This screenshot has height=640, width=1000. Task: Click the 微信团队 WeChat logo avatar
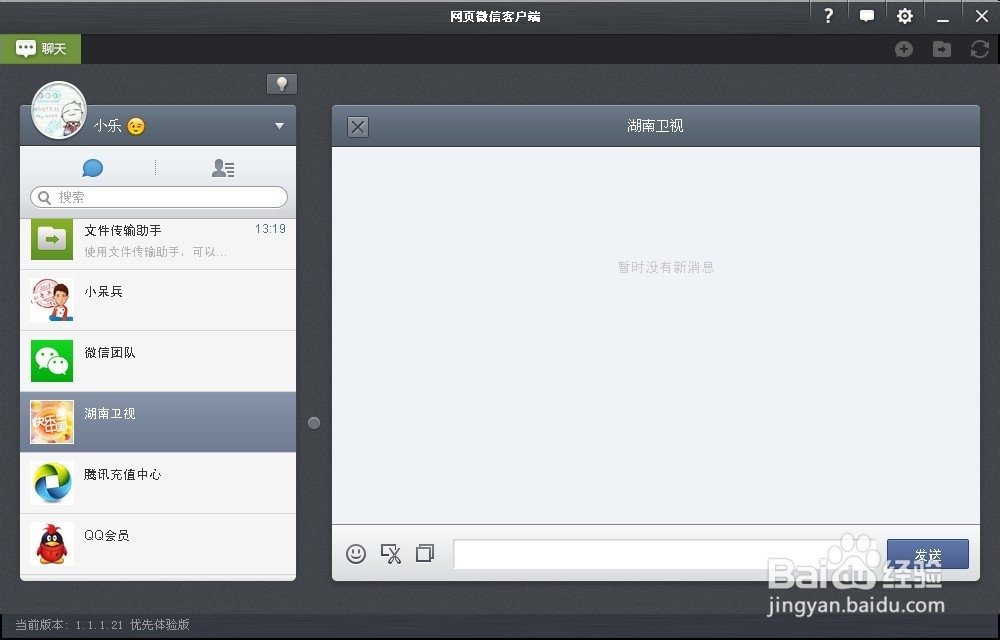coord(52,361)
